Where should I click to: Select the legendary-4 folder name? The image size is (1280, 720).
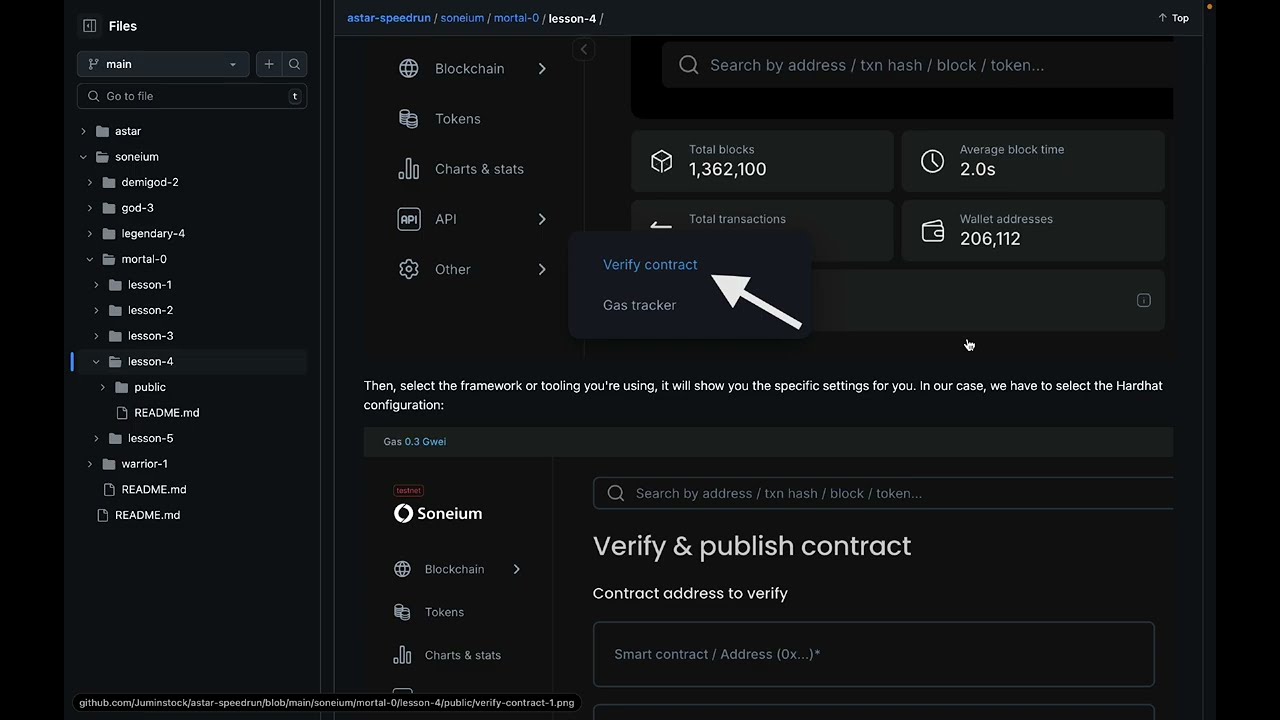(x=153, y=234)
